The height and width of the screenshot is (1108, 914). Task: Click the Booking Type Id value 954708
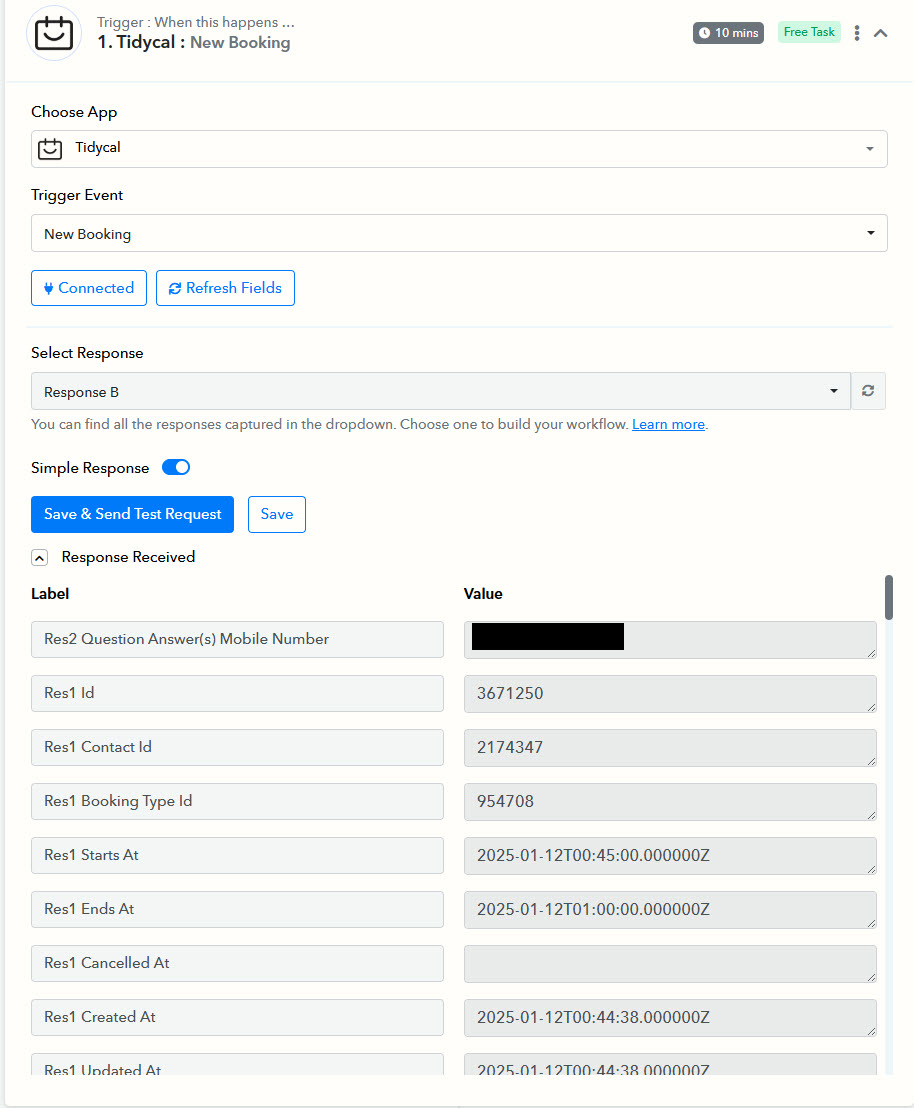click(x=670, y=802)
